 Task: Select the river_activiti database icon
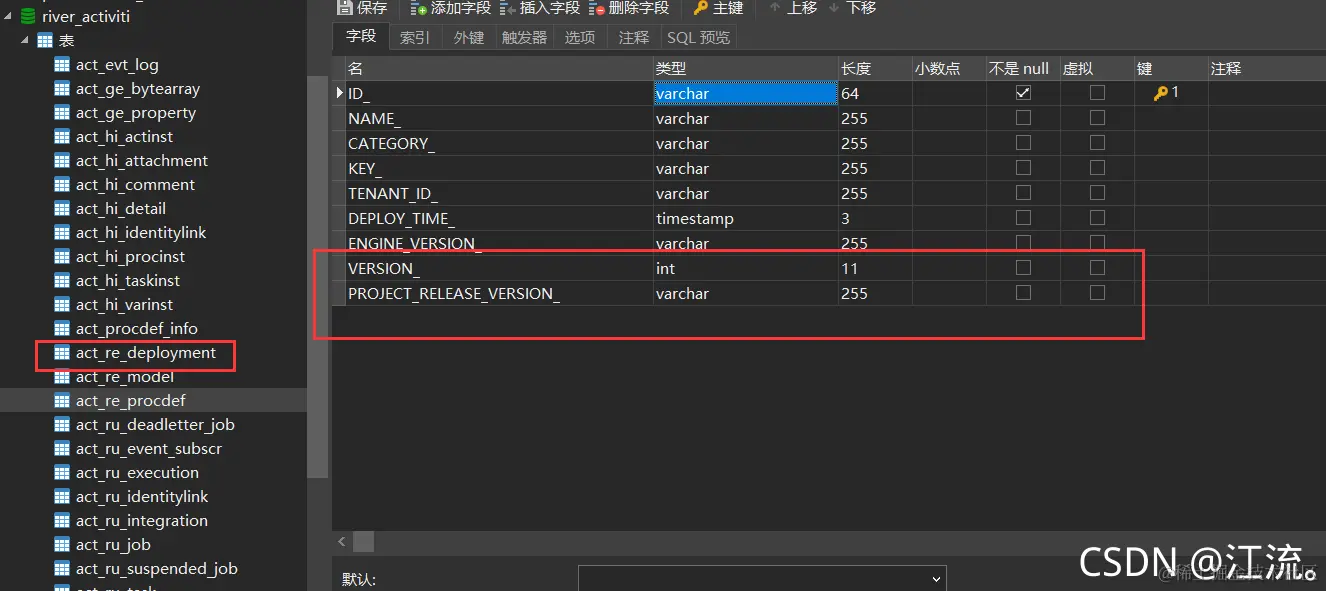point(28,16)
